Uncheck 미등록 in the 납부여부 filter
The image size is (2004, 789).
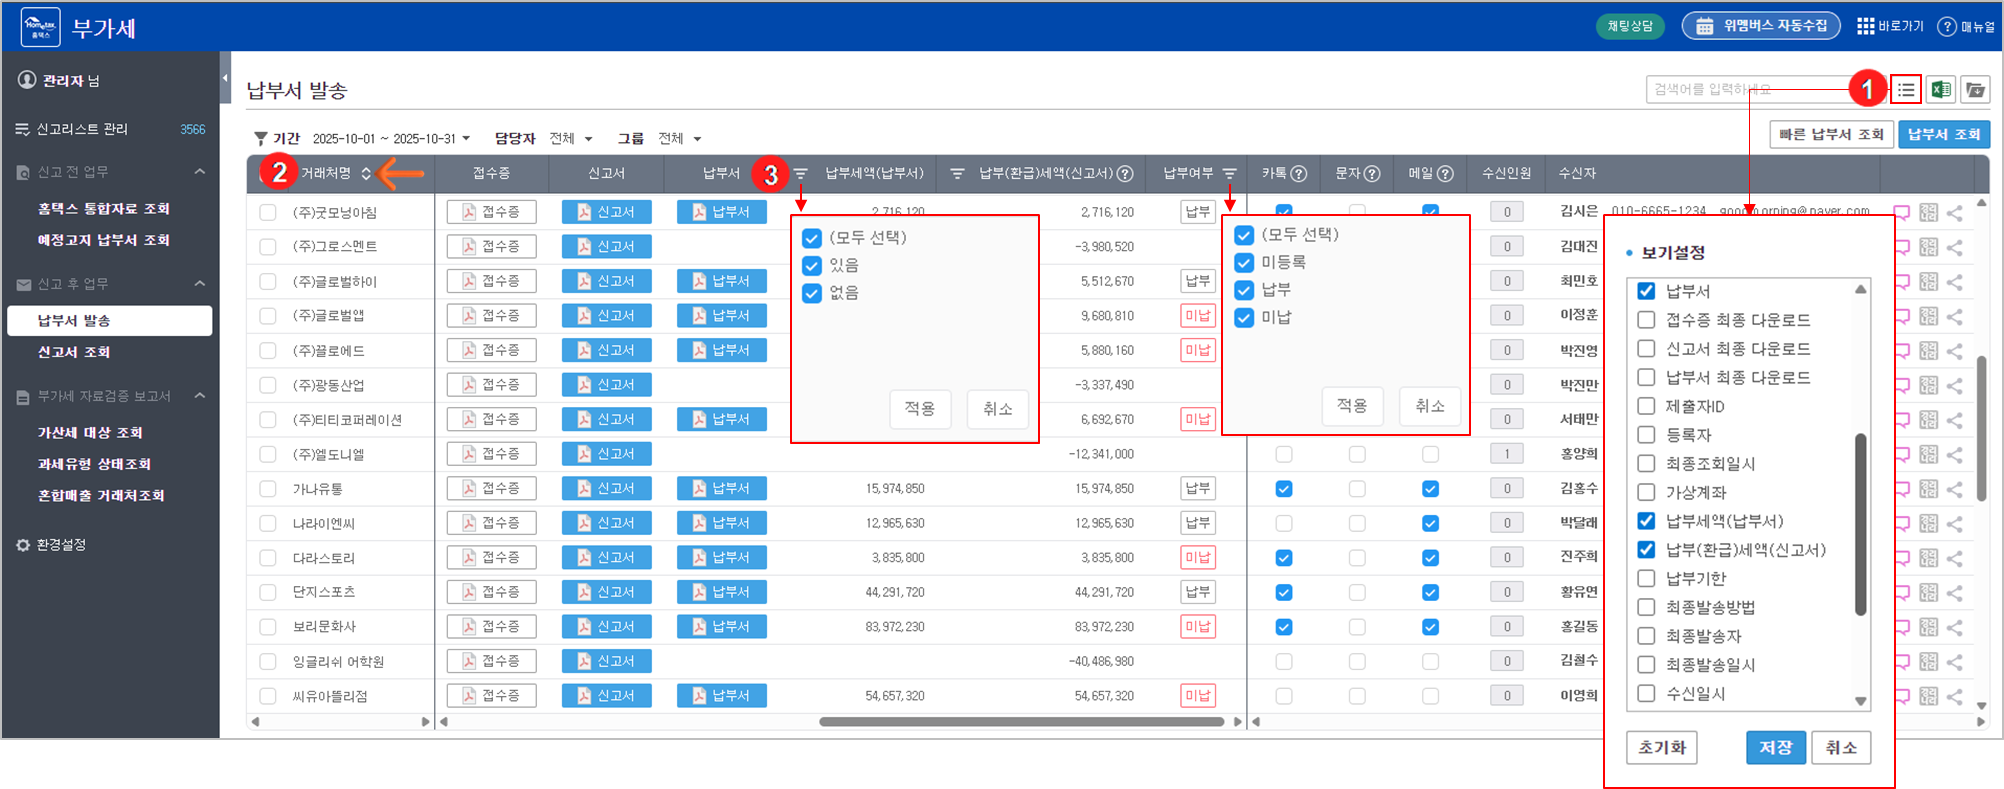[x=1244, y=263]
